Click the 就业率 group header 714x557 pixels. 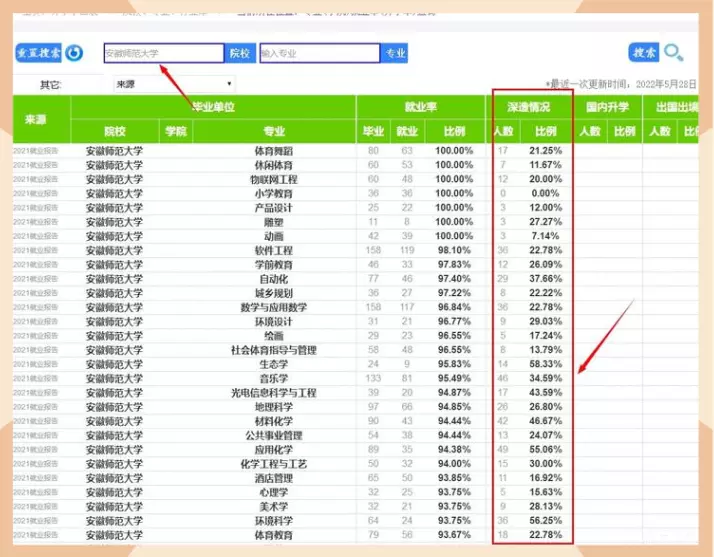(x=420, y=107)
